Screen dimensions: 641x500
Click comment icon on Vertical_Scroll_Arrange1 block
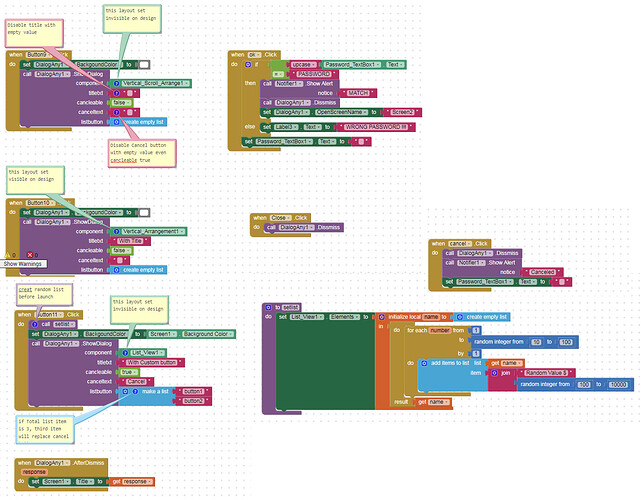click(x=117, y=83)
